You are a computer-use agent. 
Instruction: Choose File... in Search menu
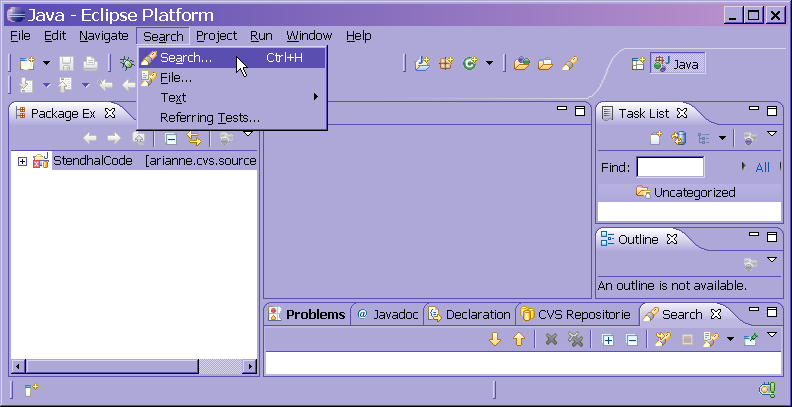pyautogui.click(x=232, y=78)
